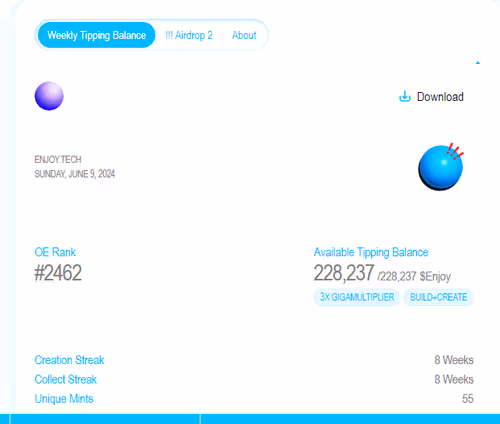Click the download arrow icon

[x=405, y=96]
